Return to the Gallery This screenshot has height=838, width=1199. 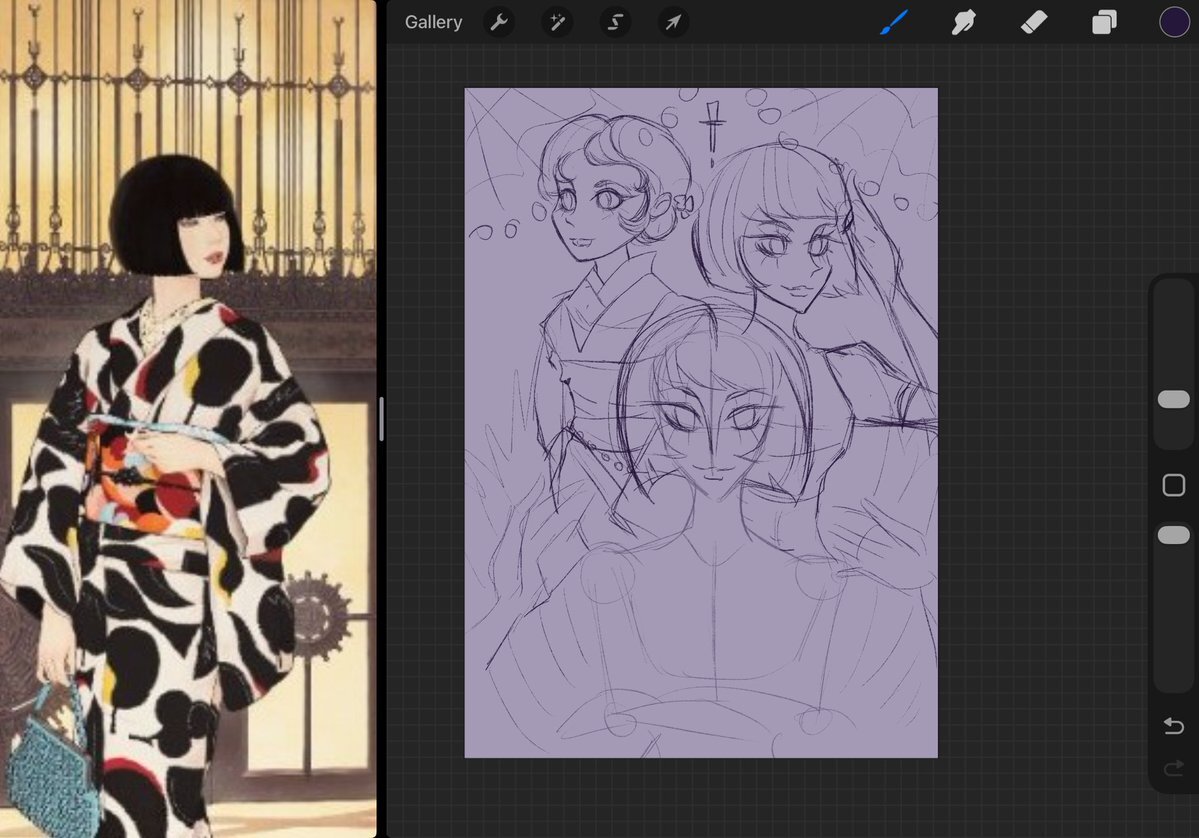coord(433,22)
